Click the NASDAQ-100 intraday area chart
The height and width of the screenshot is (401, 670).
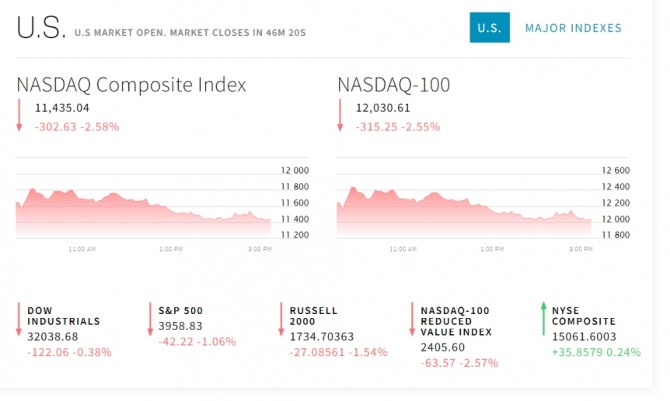(465, 210)
